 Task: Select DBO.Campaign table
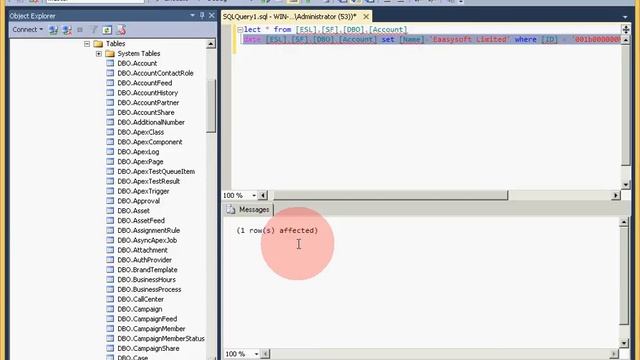pos(140,309)
